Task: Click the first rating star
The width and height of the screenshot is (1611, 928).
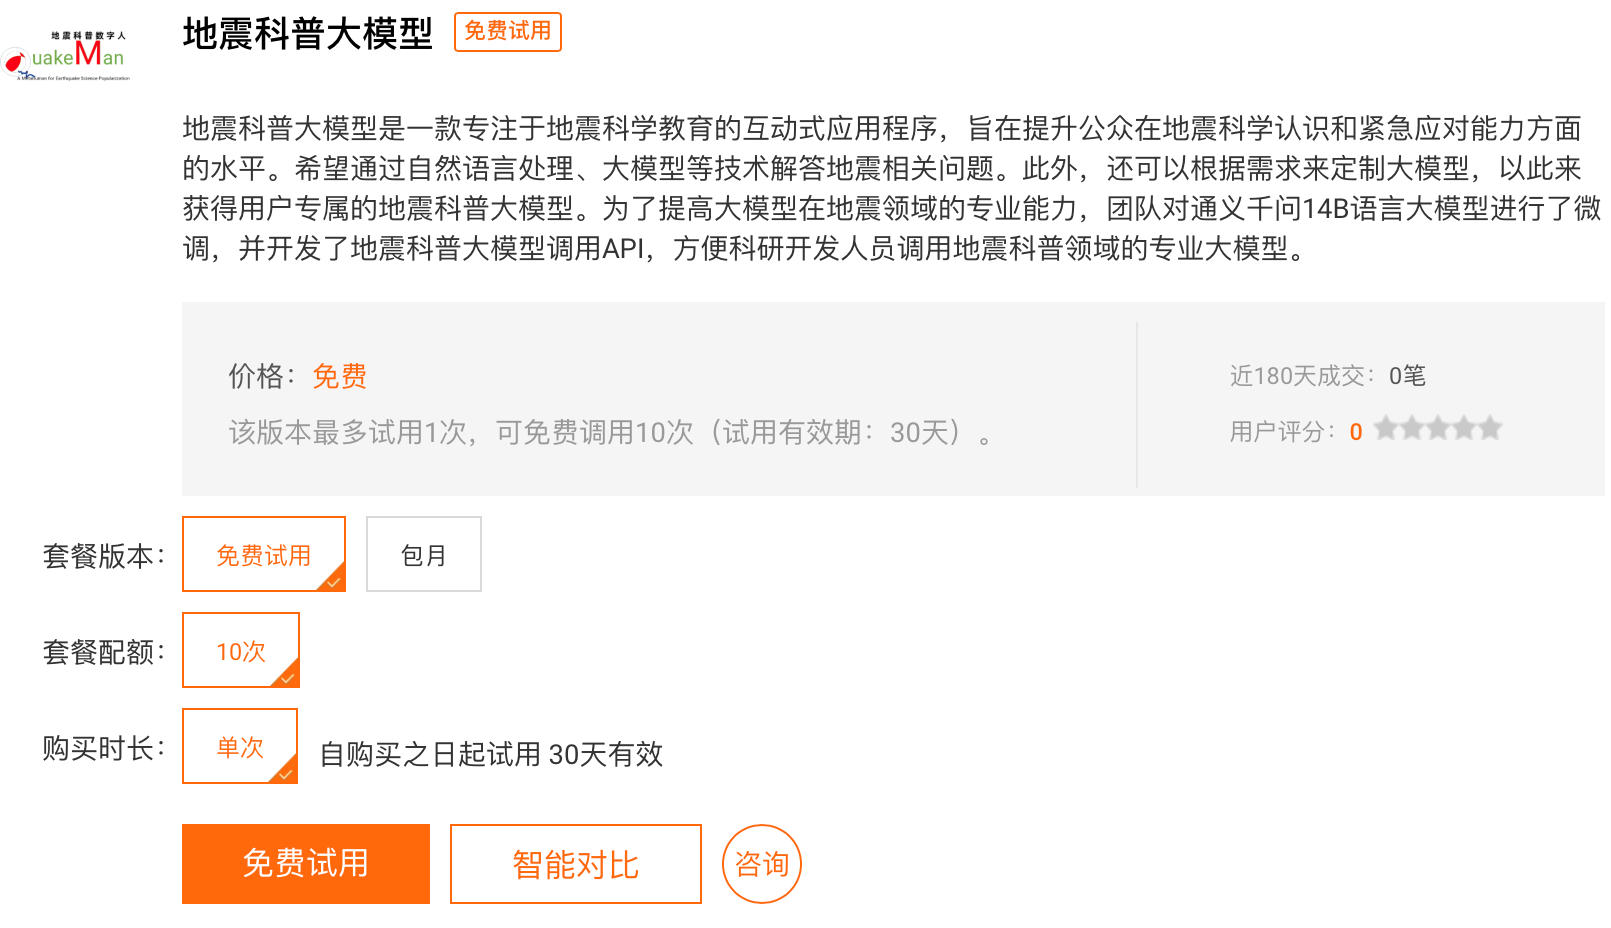Action: [x=1386, y=429]
